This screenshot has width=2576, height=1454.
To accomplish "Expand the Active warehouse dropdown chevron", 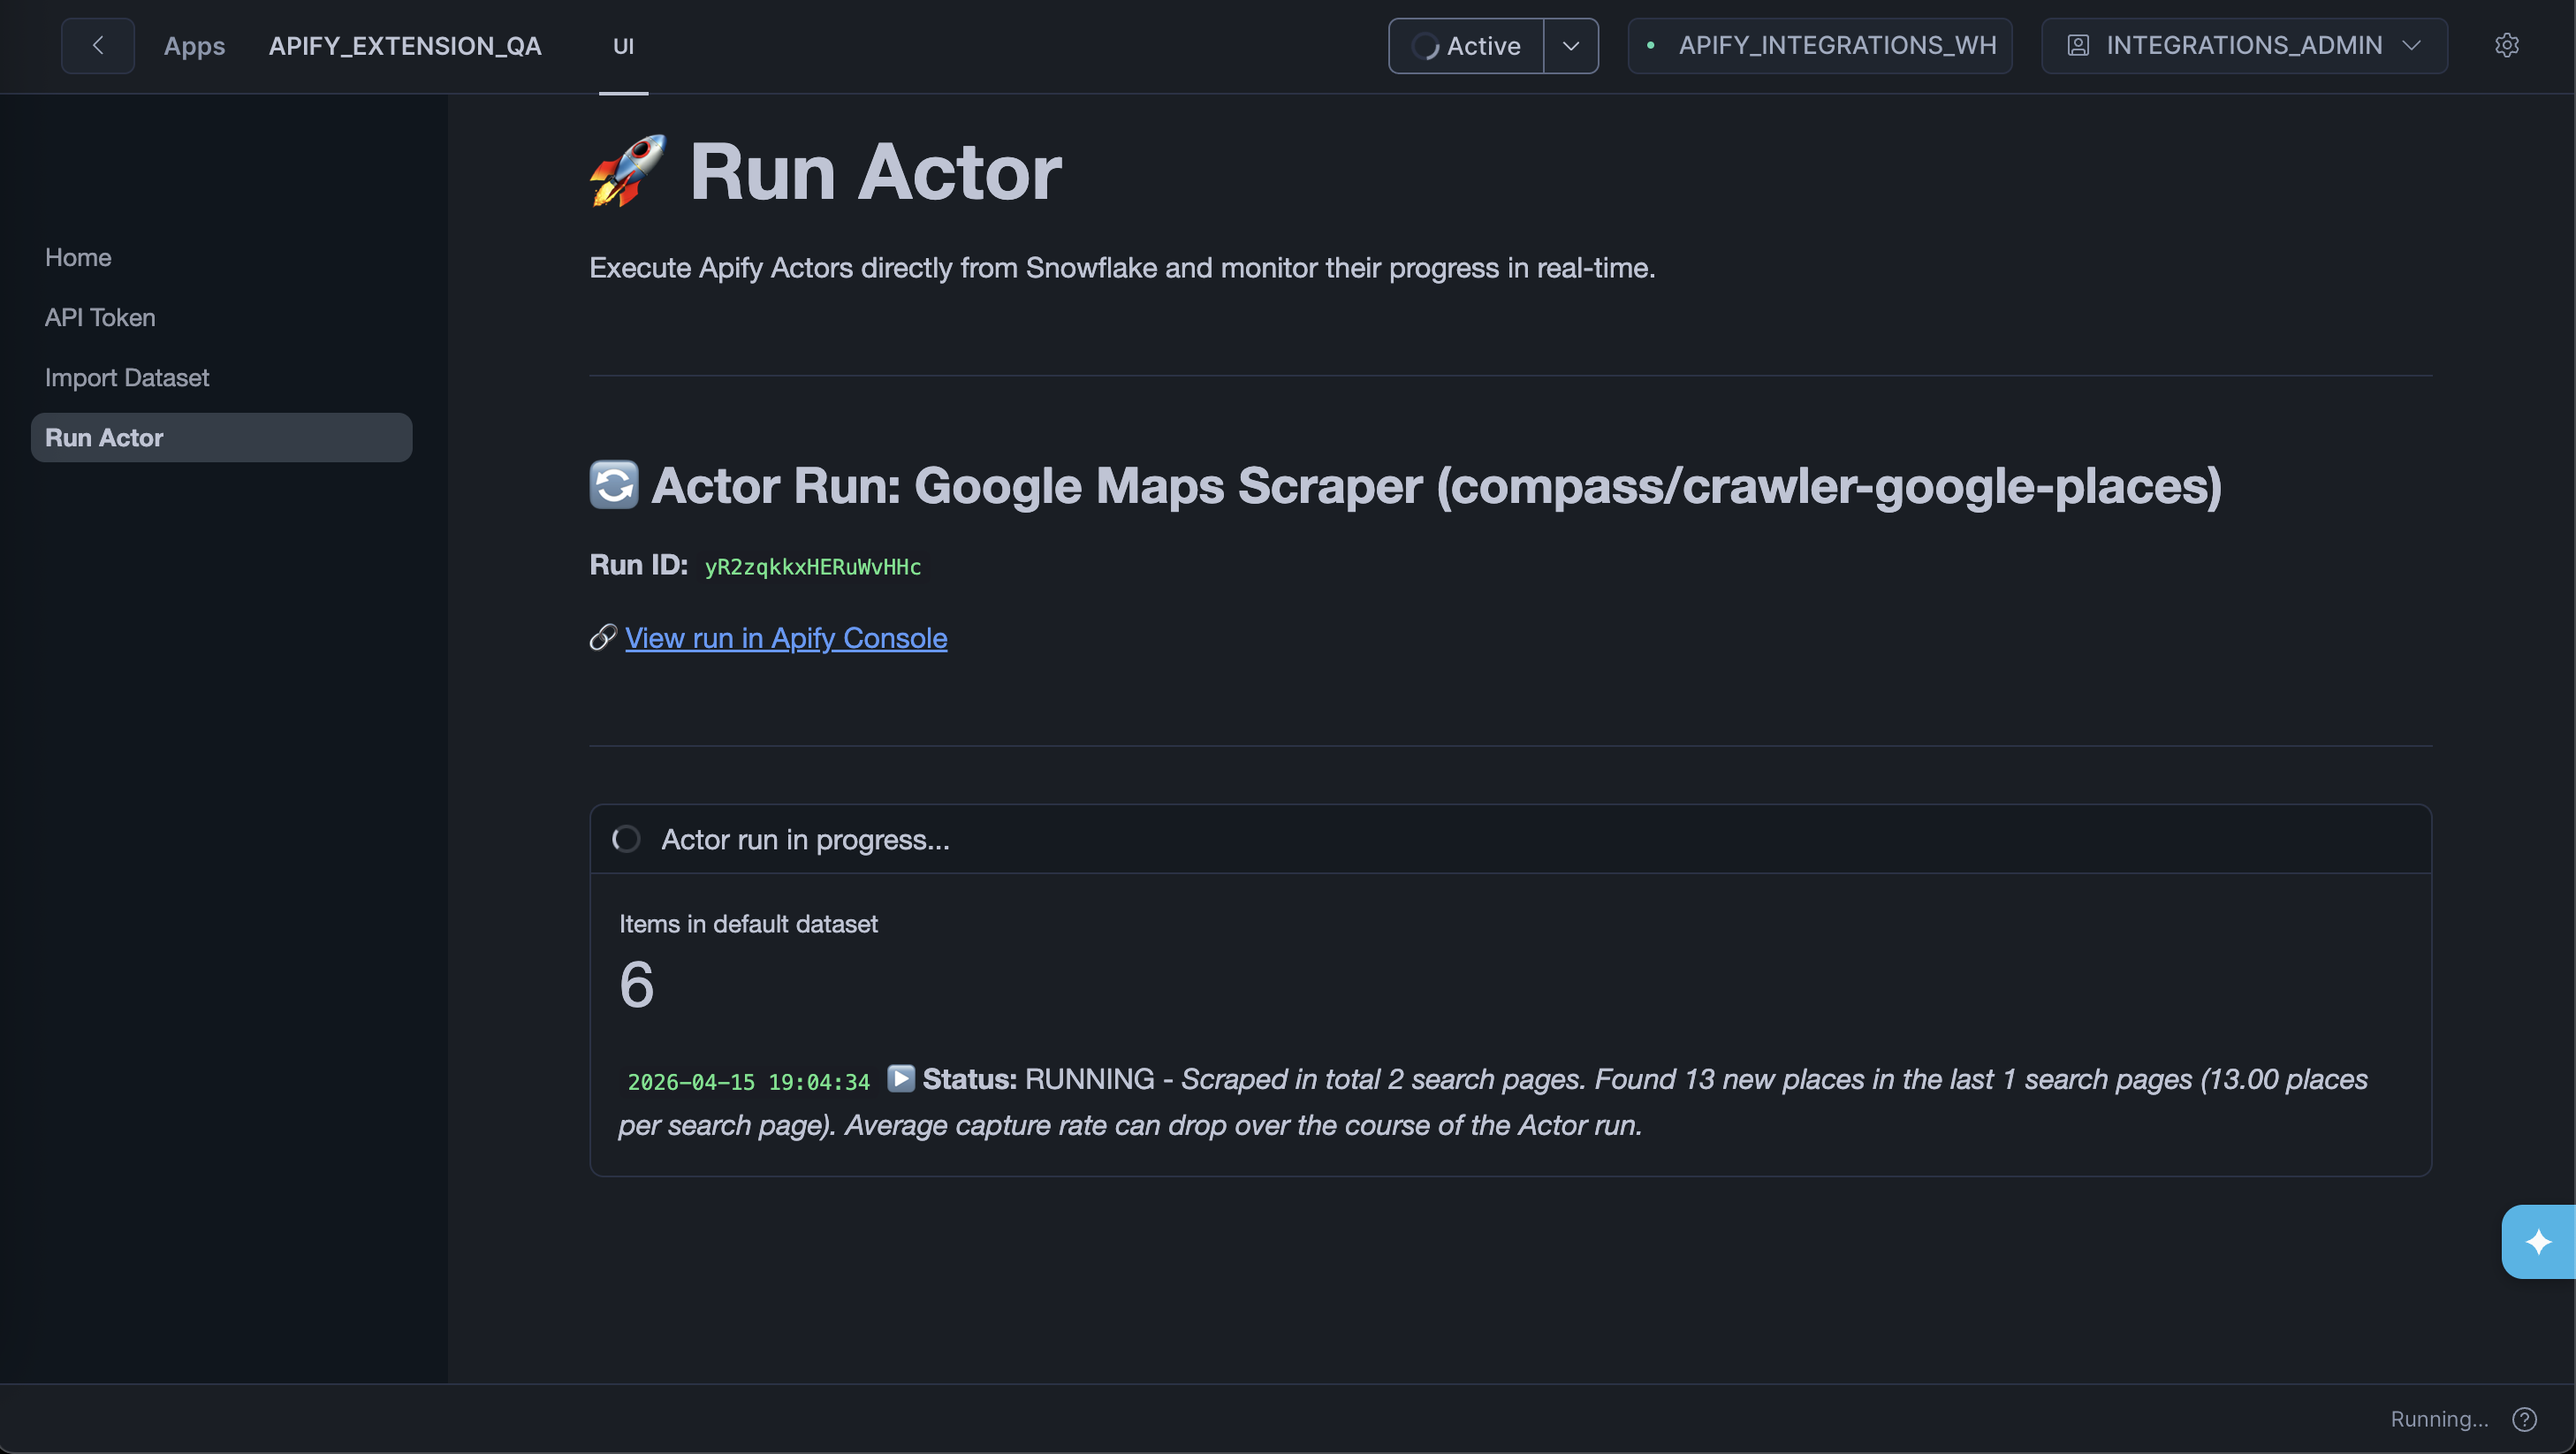I will [x=1570, y=45].
